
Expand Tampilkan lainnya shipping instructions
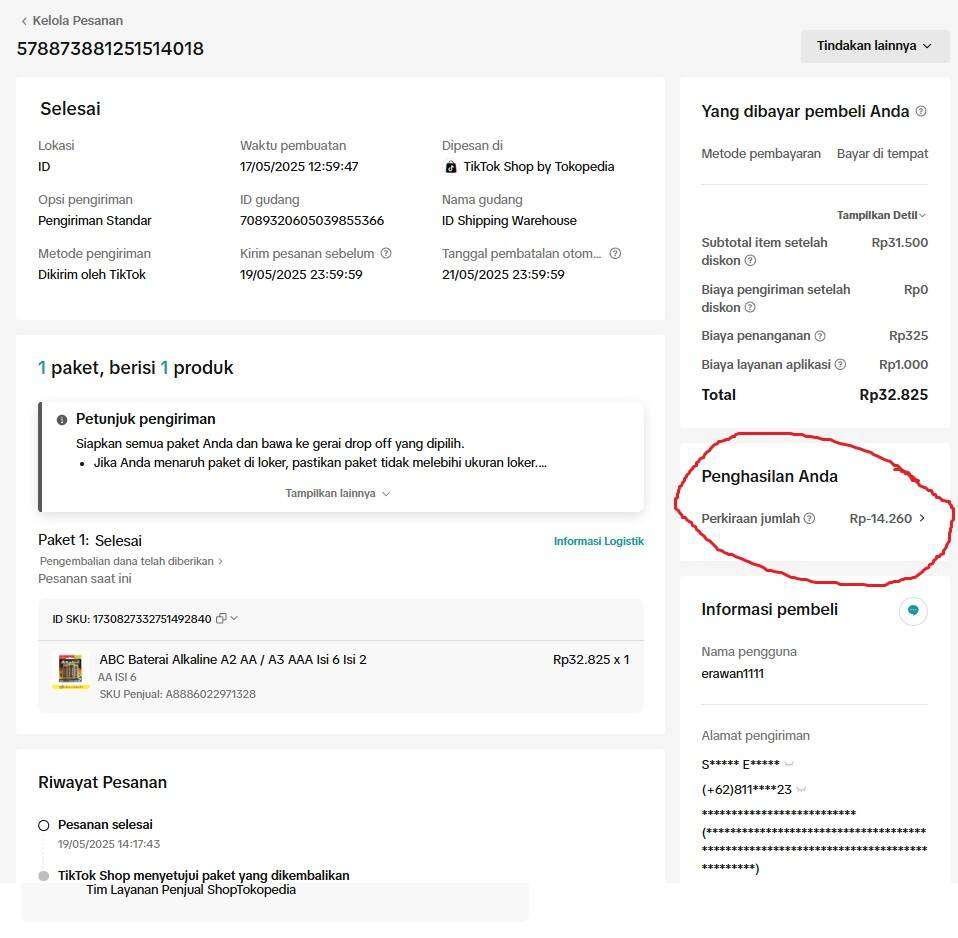click(337, 493)
